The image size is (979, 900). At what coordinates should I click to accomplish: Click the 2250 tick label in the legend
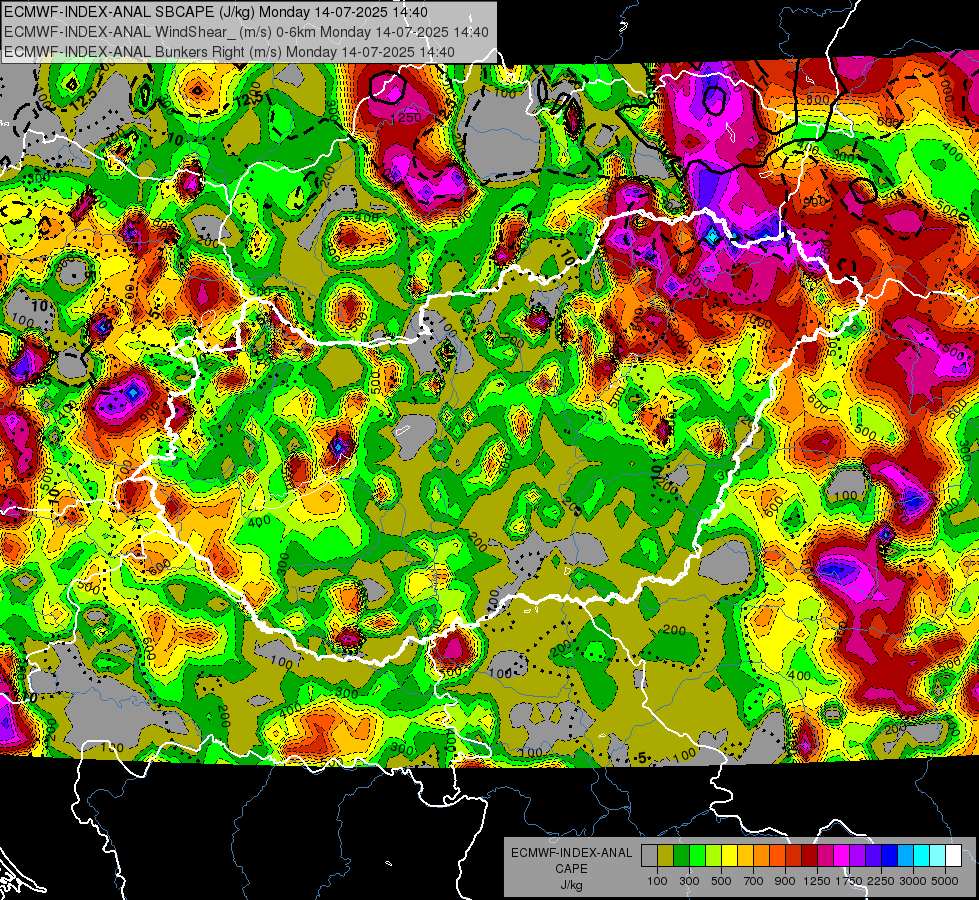coord(881,881)
